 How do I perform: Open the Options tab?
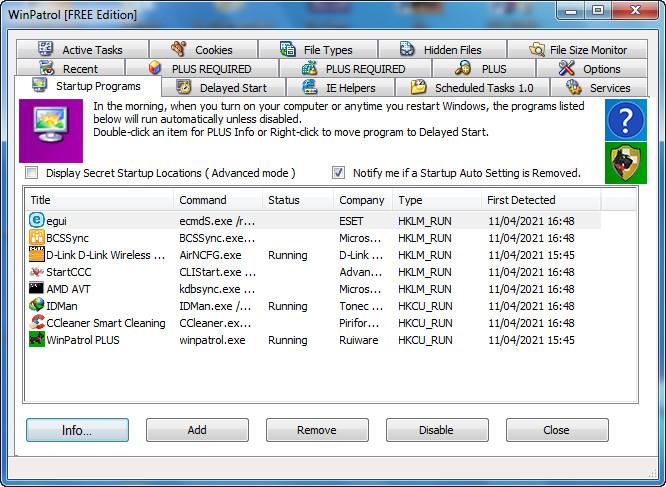[x=592, y=68]
